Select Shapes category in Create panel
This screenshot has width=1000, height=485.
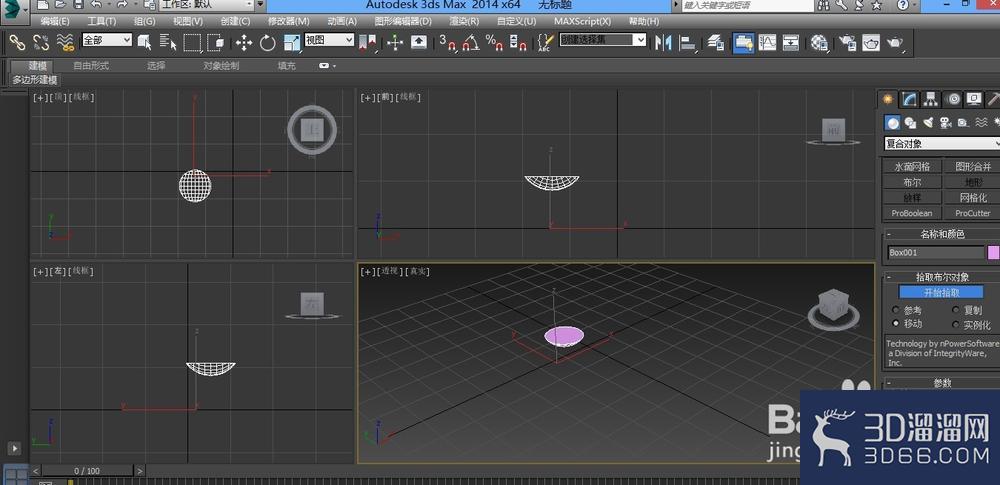(910, 123)
